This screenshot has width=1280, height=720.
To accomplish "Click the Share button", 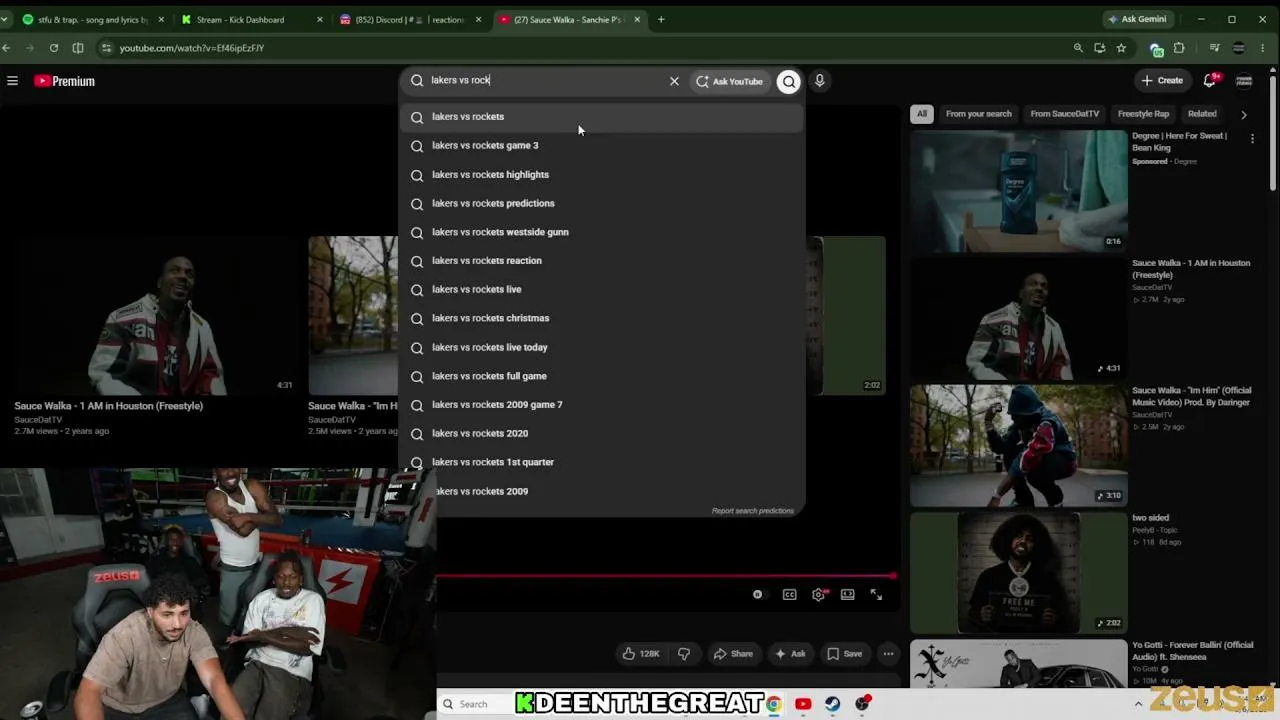I will click(733, 654).
